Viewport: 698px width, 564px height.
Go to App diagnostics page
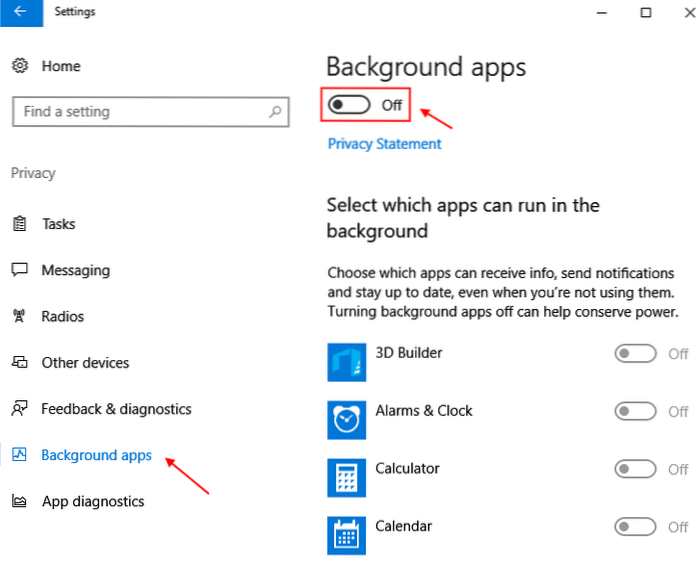(x=92, y=501)
